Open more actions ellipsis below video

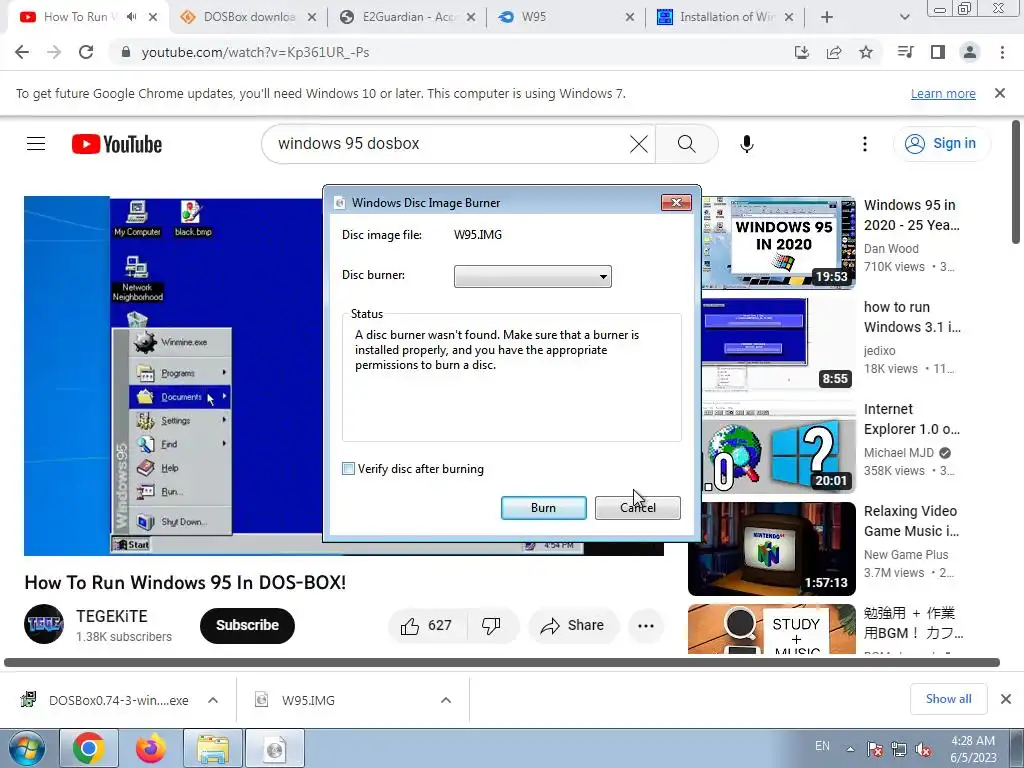(x=646, y=626)
